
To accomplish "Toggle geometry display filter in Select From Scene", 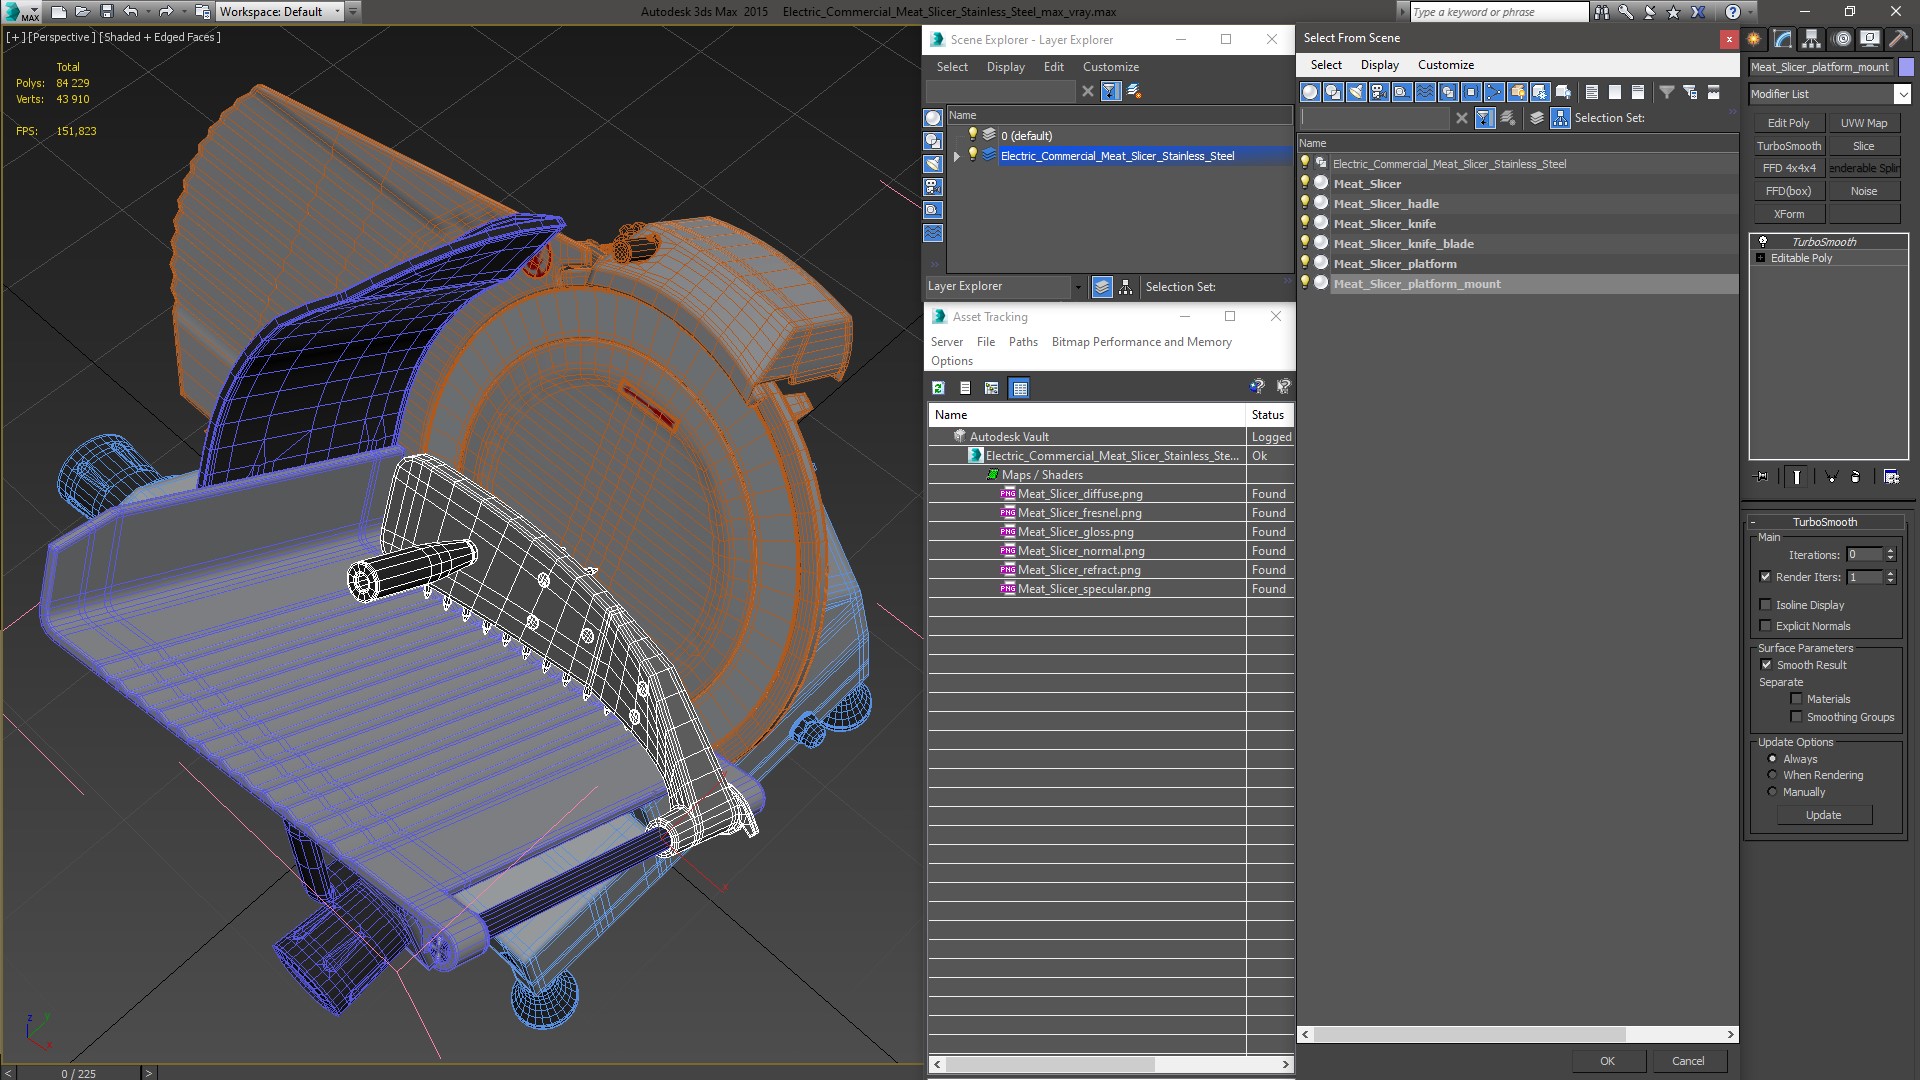I will pyautogui.click(x=1310, y=92).
